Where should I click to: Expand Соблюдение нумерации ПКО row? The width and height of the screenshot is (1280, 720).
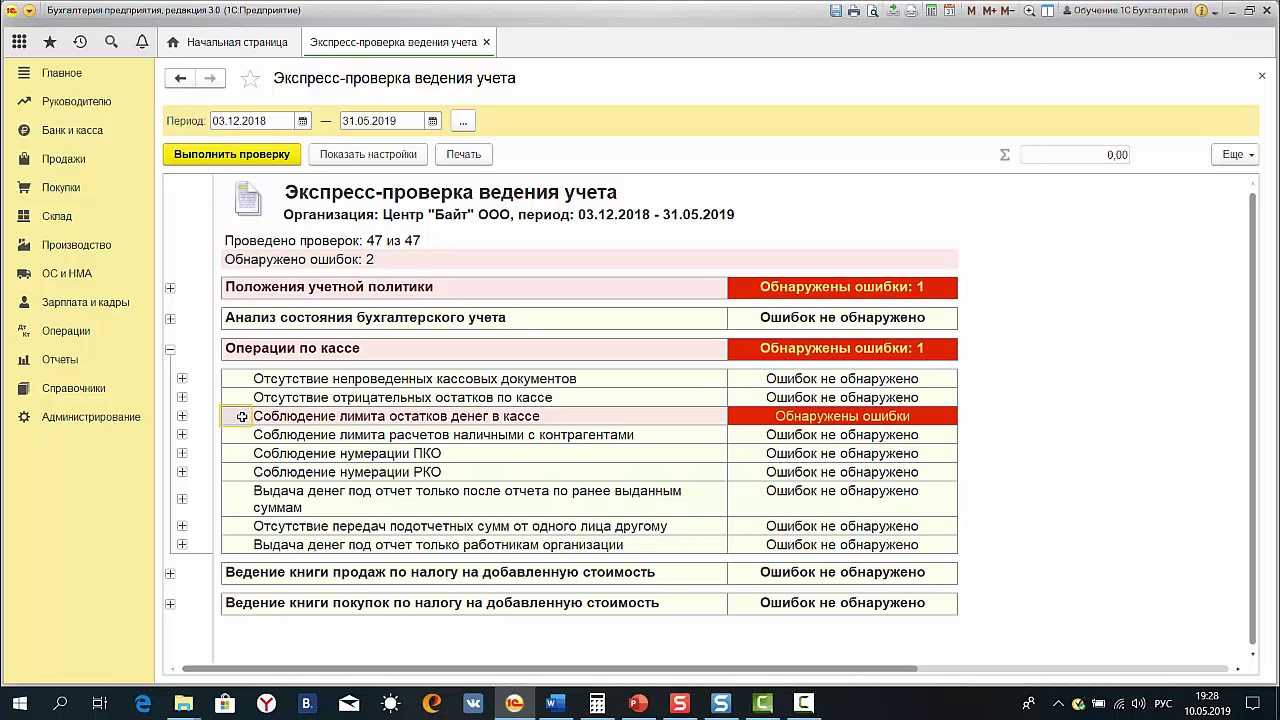tap(182, 453)
